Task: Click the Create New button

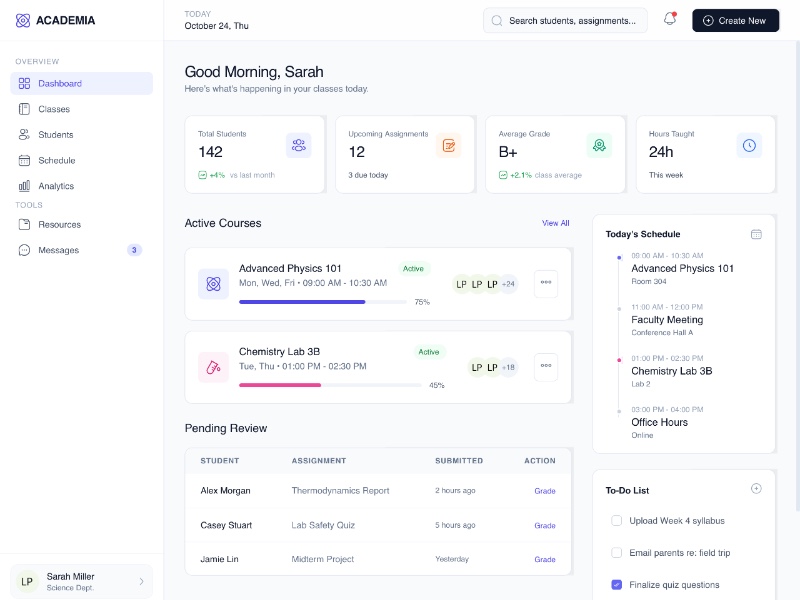Action: click(735, 20)
